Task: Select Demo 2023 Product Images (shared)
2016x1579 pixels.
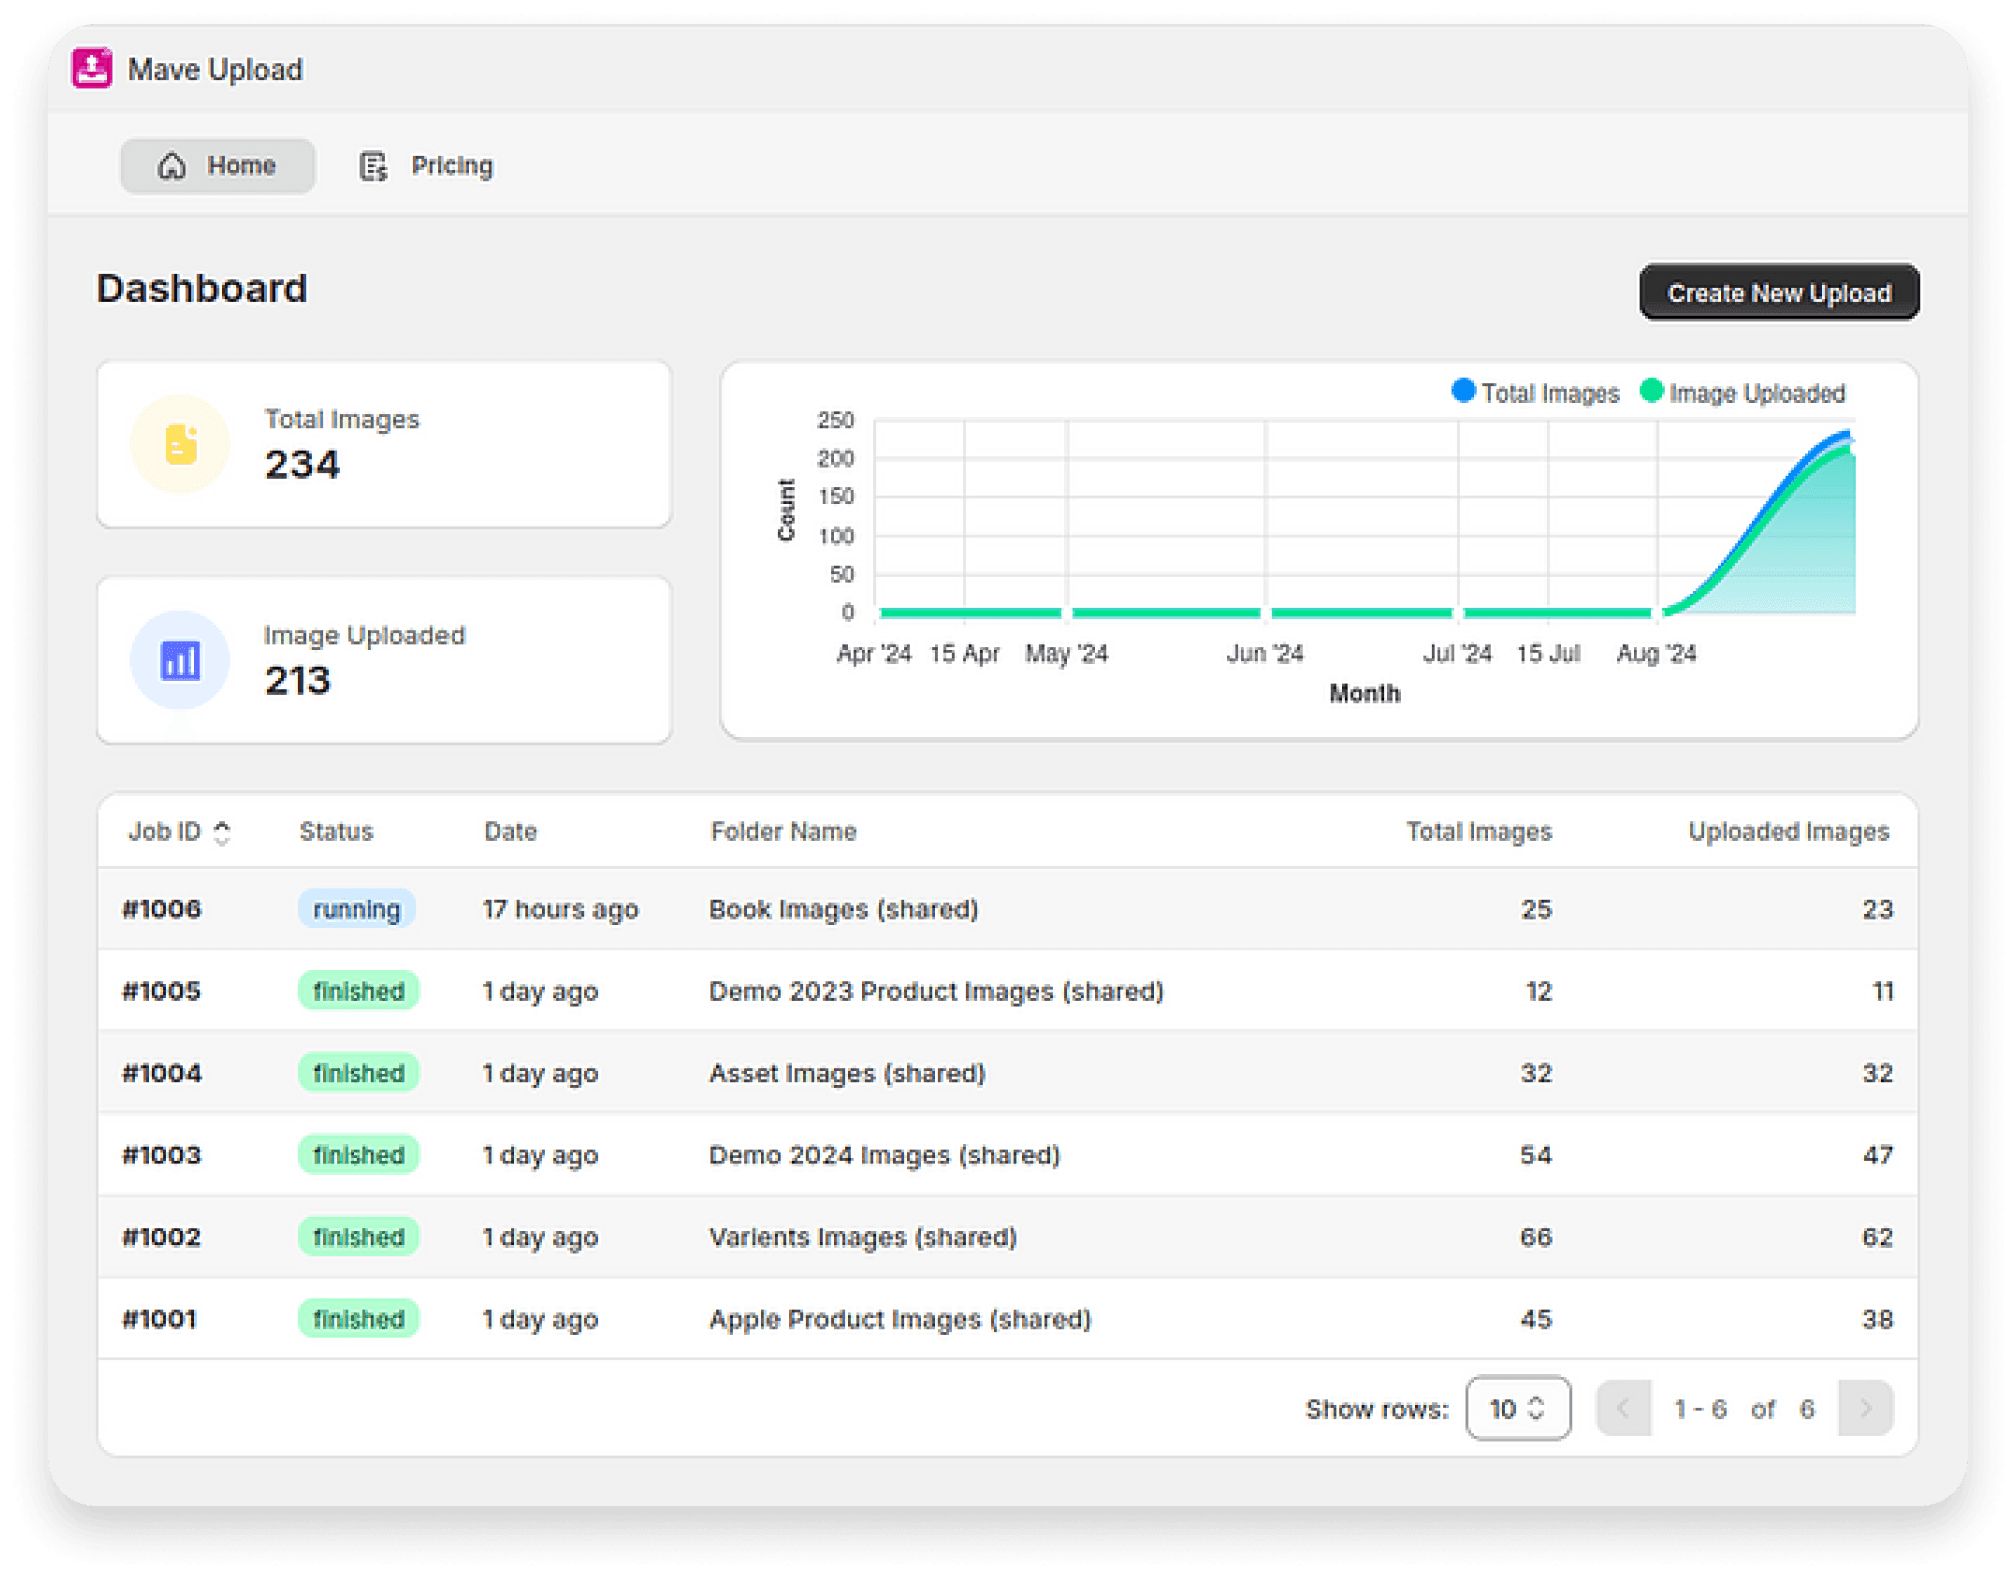Action: [x=936, y=991]
